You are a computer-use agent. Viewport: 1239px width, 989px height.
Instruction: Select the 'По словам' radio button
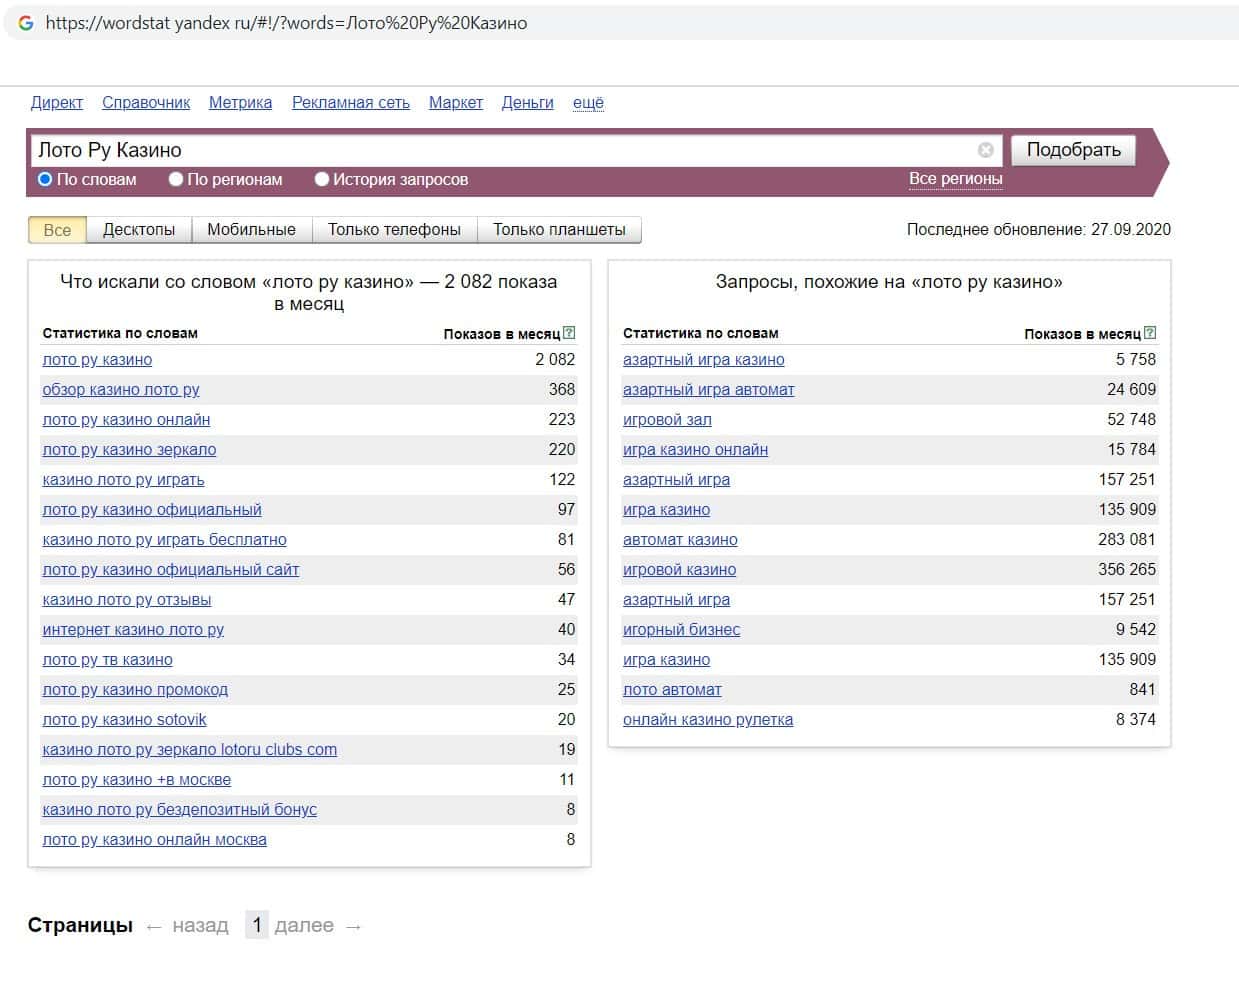tap(45, 179)
